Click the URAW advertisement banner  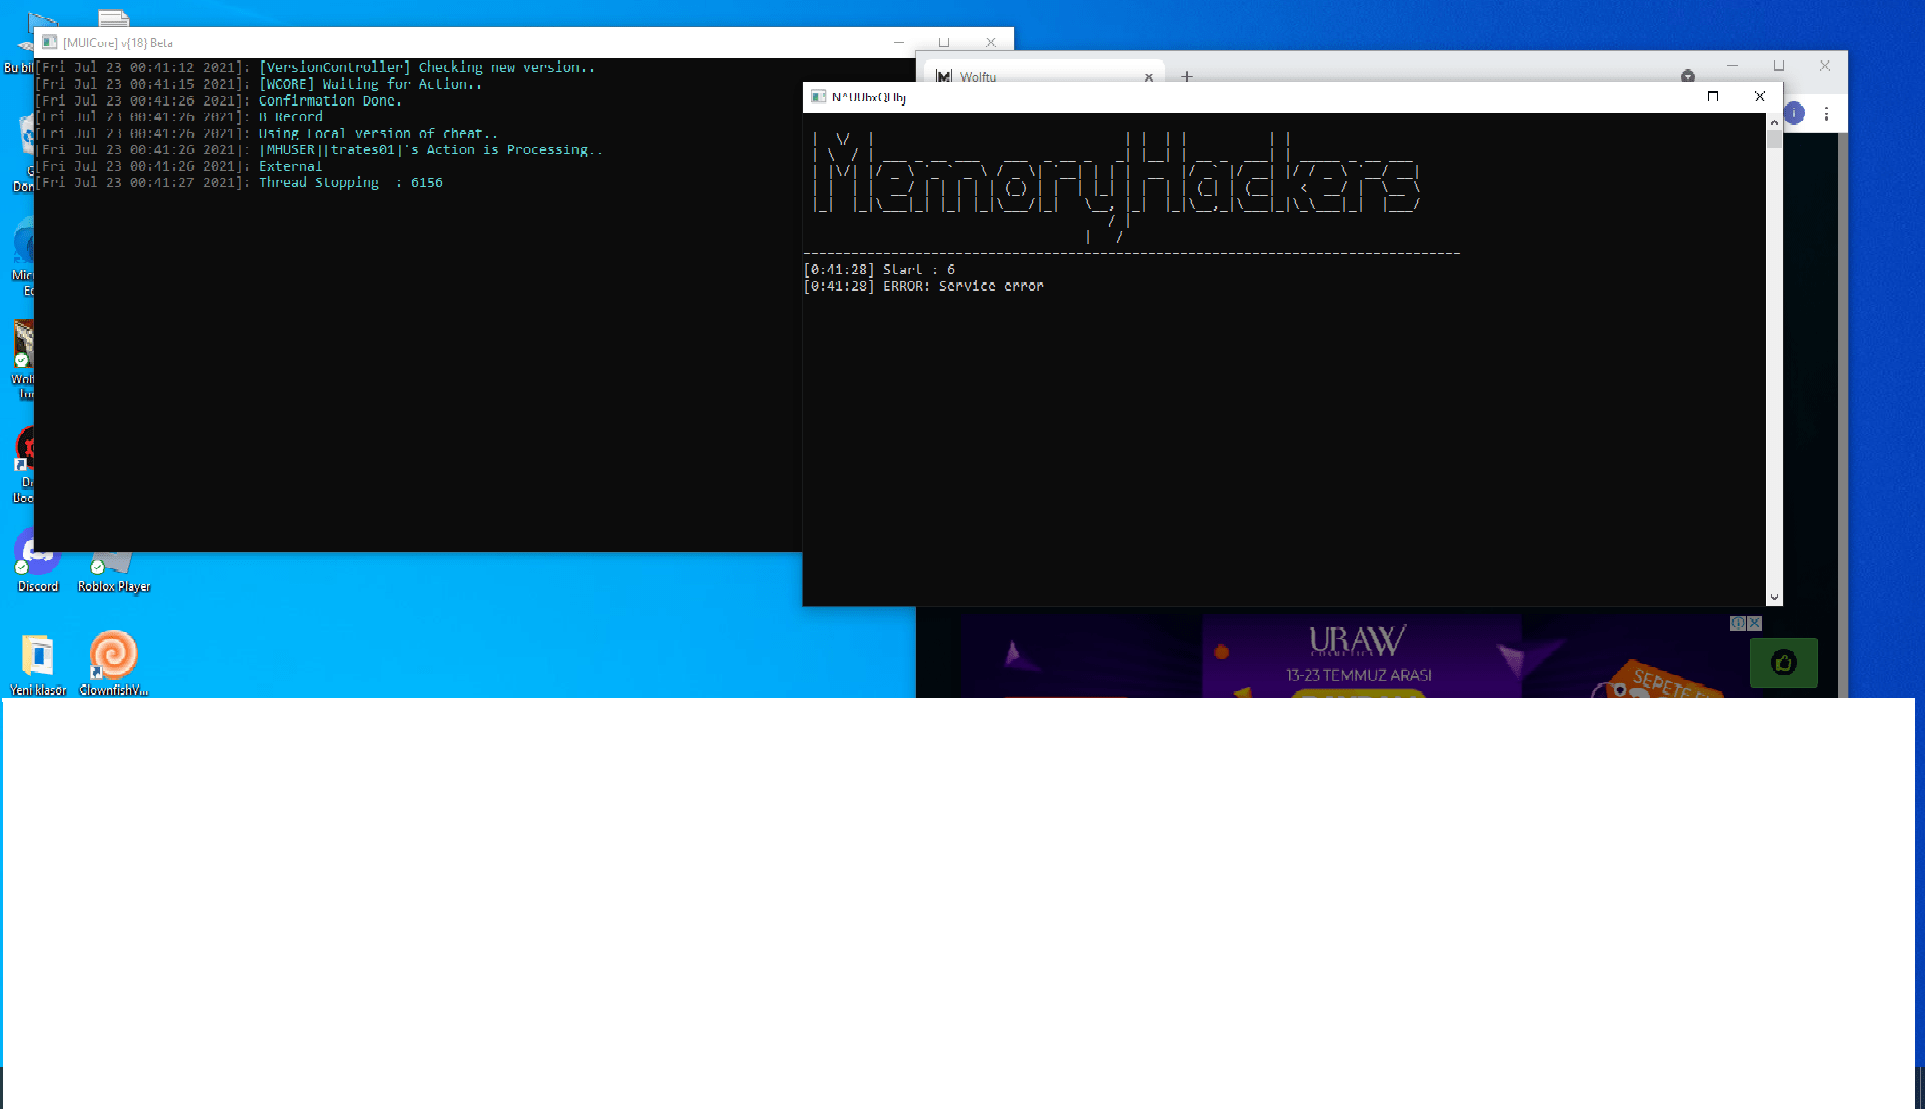1360,656
